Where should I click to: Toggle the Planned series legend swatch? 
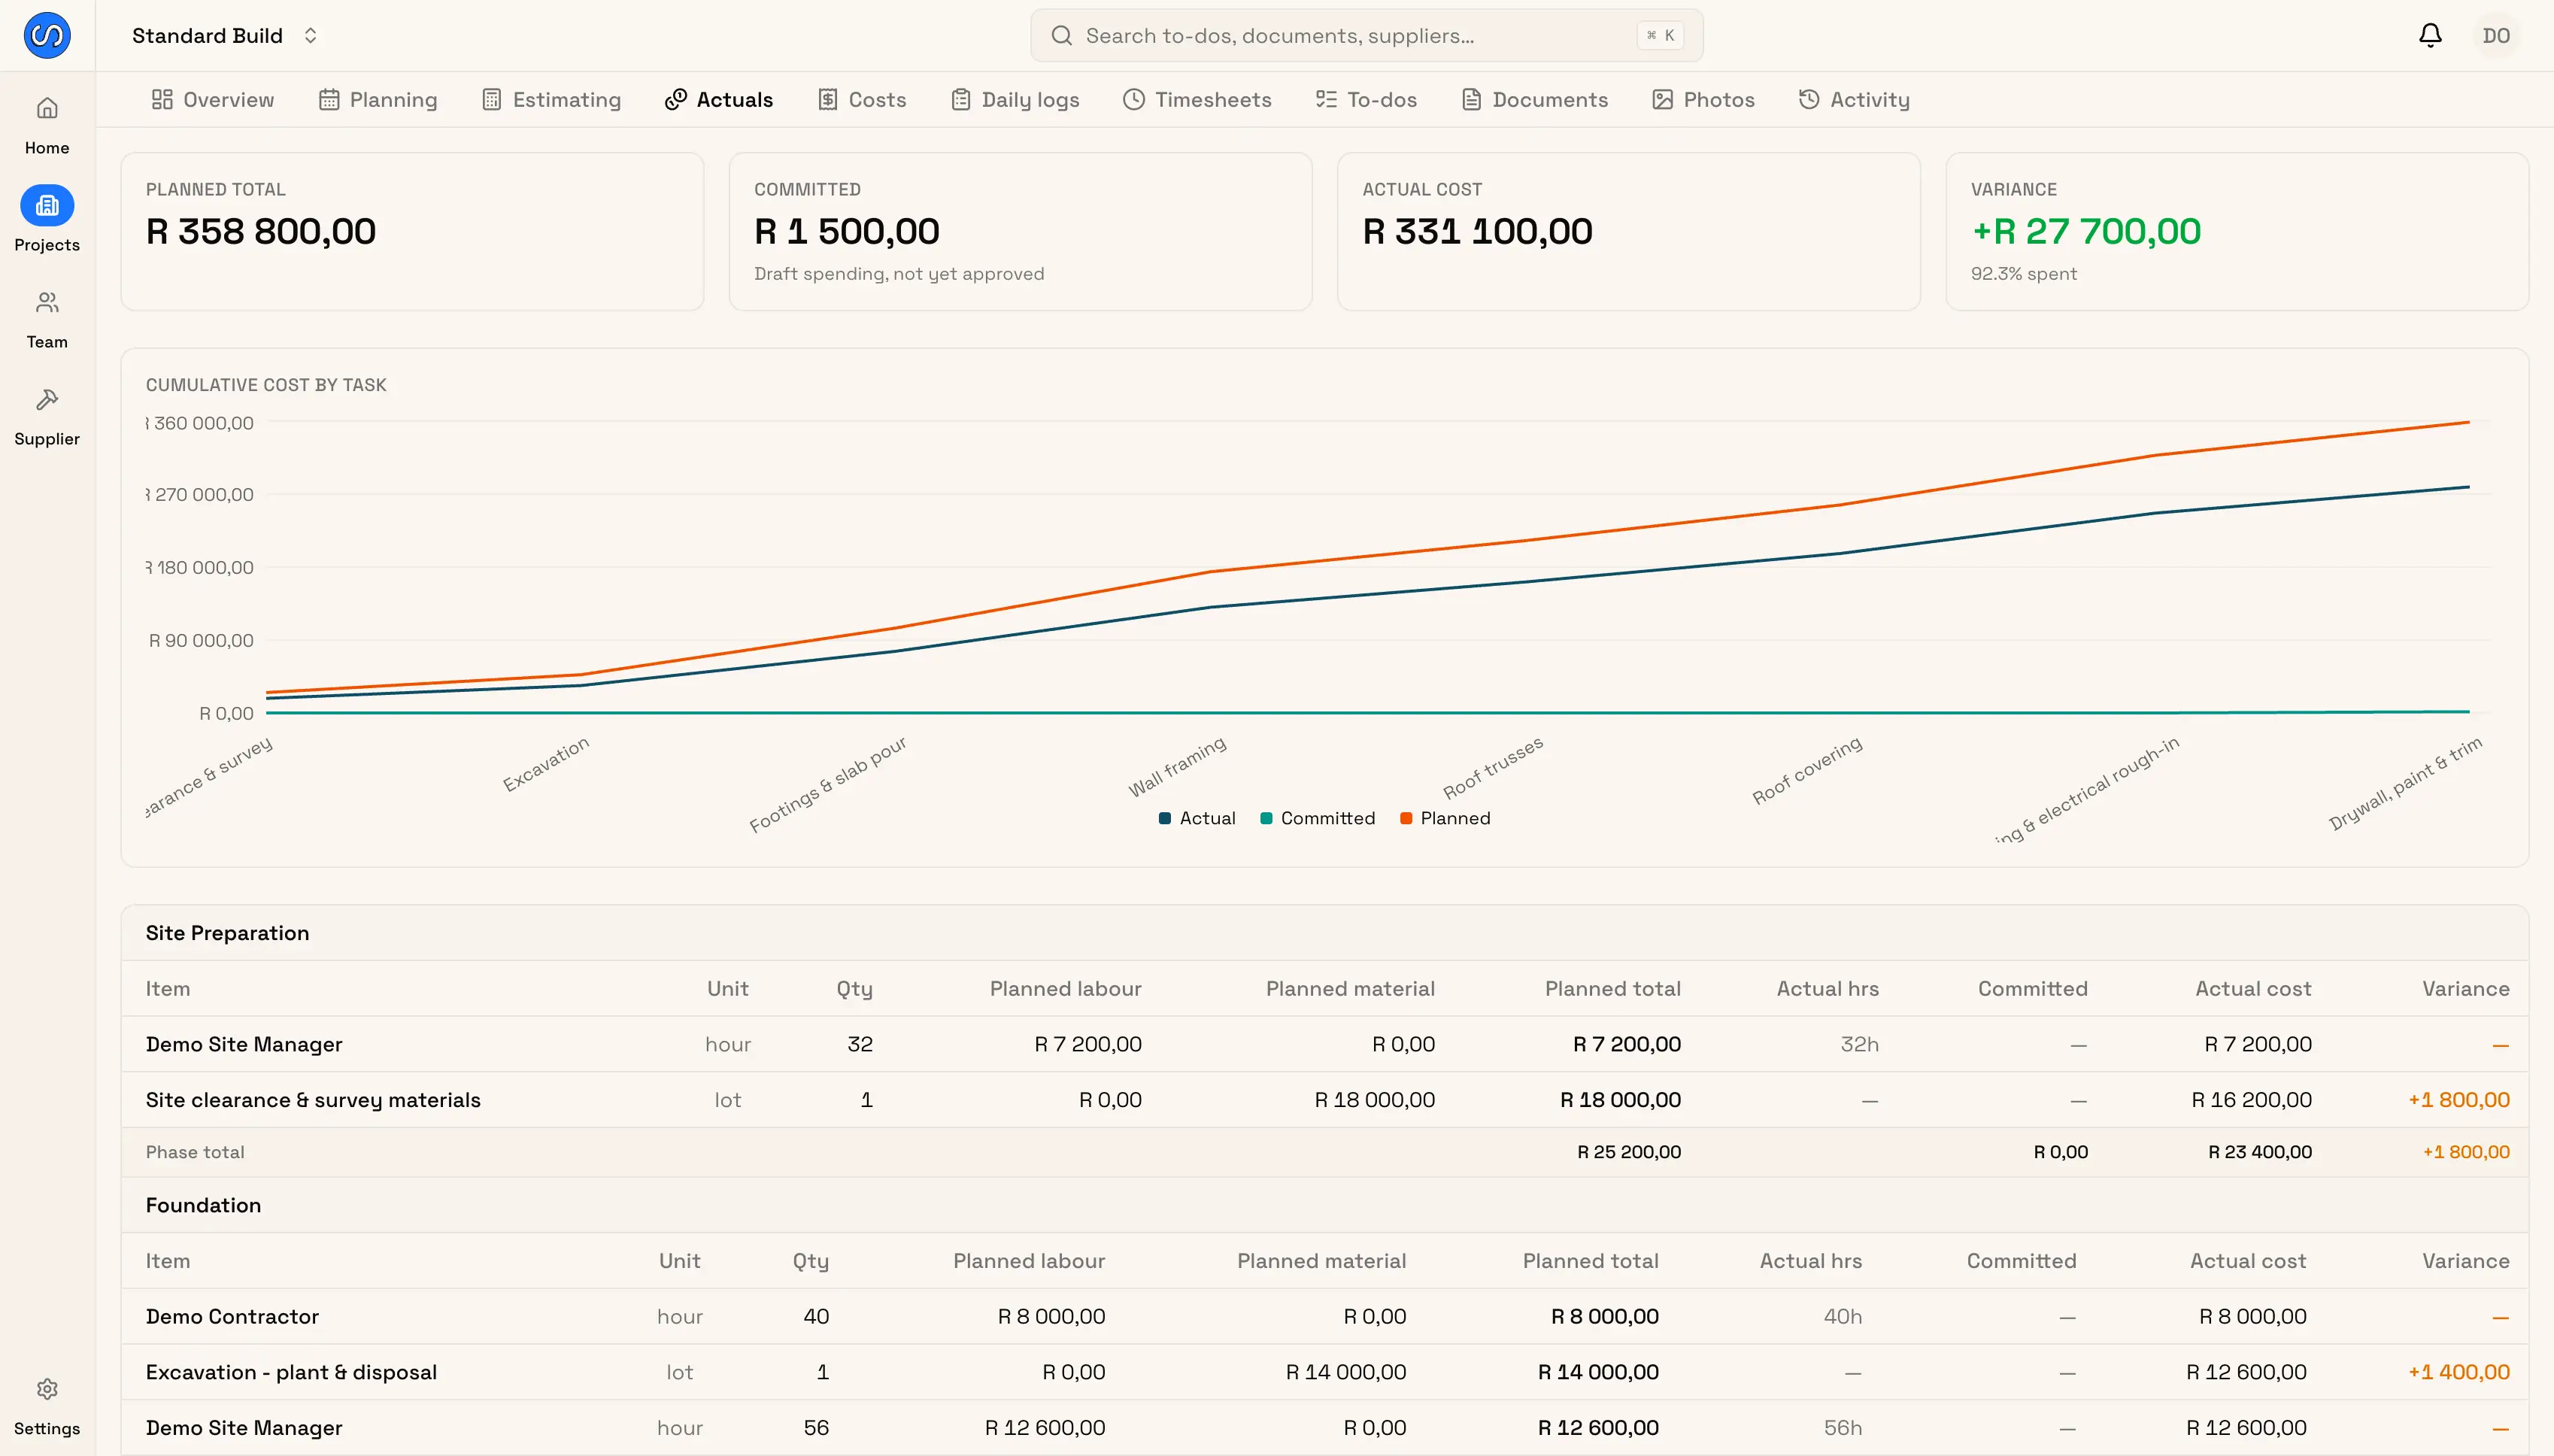[1405, 818]
